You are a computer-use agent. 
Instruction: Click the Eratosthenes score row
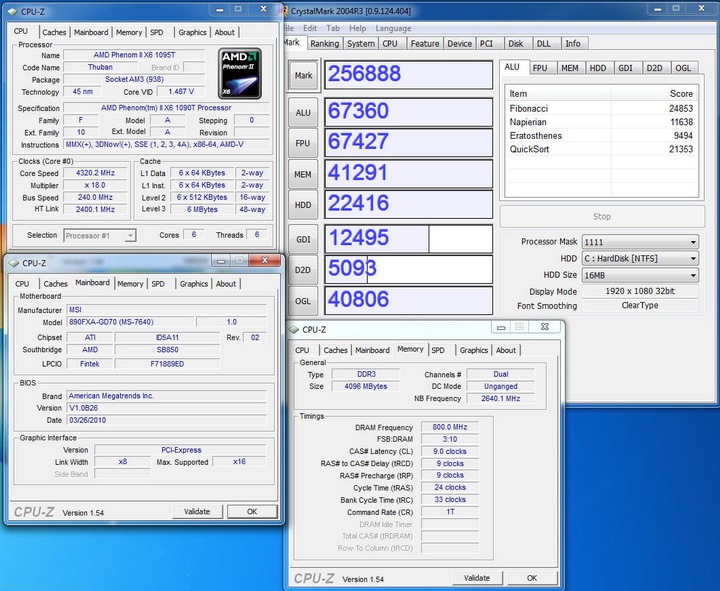tap(601, 135)
